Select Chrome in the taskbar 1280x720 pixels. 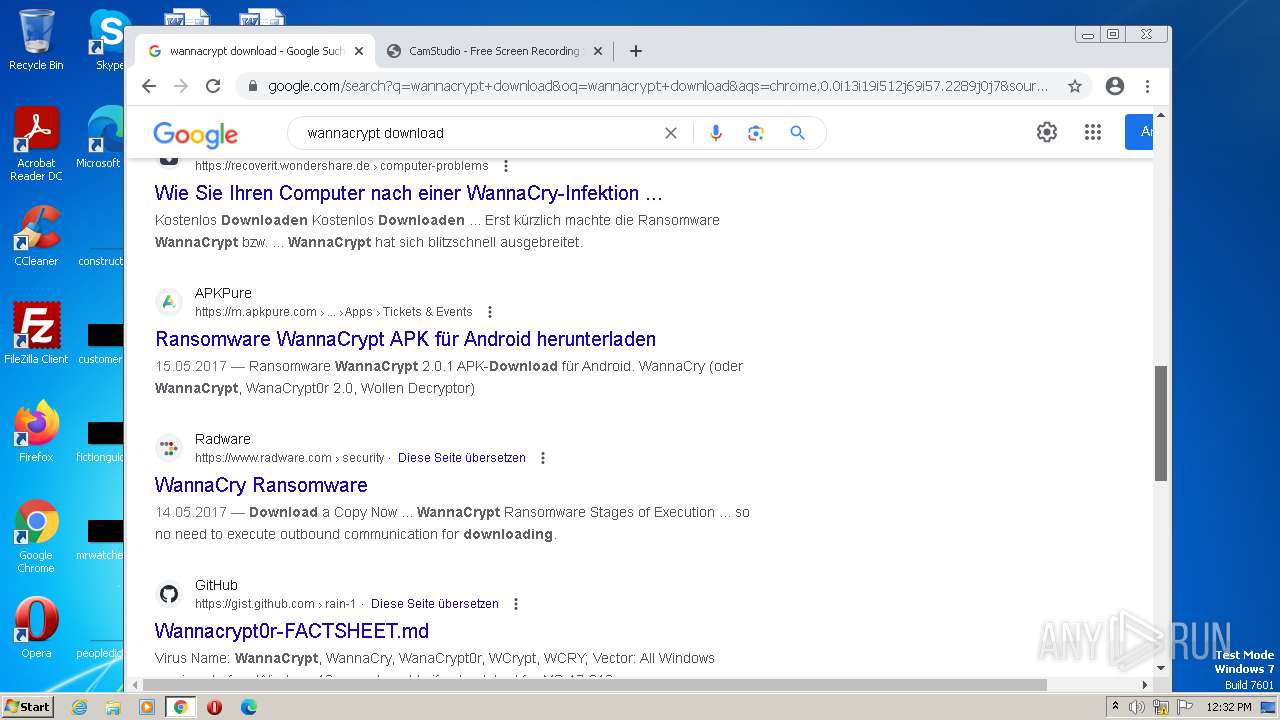pyautogui.click(x=181, y=707)
